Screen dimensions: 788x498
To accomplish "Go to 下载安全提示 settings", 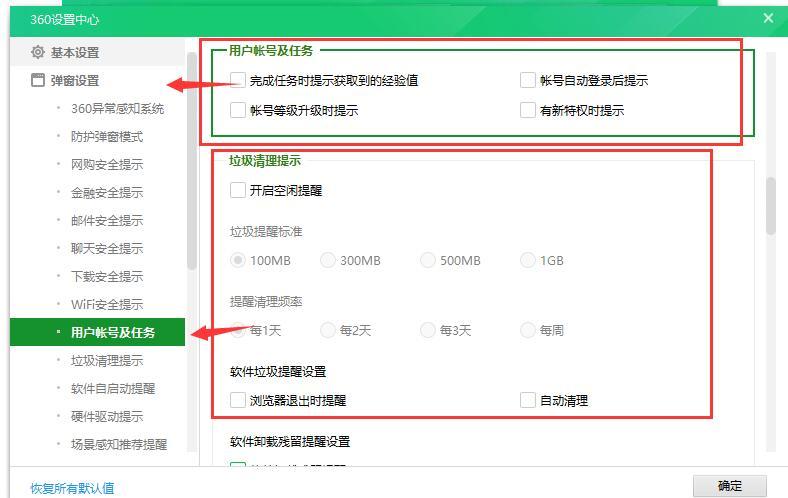I will point(107,276).
